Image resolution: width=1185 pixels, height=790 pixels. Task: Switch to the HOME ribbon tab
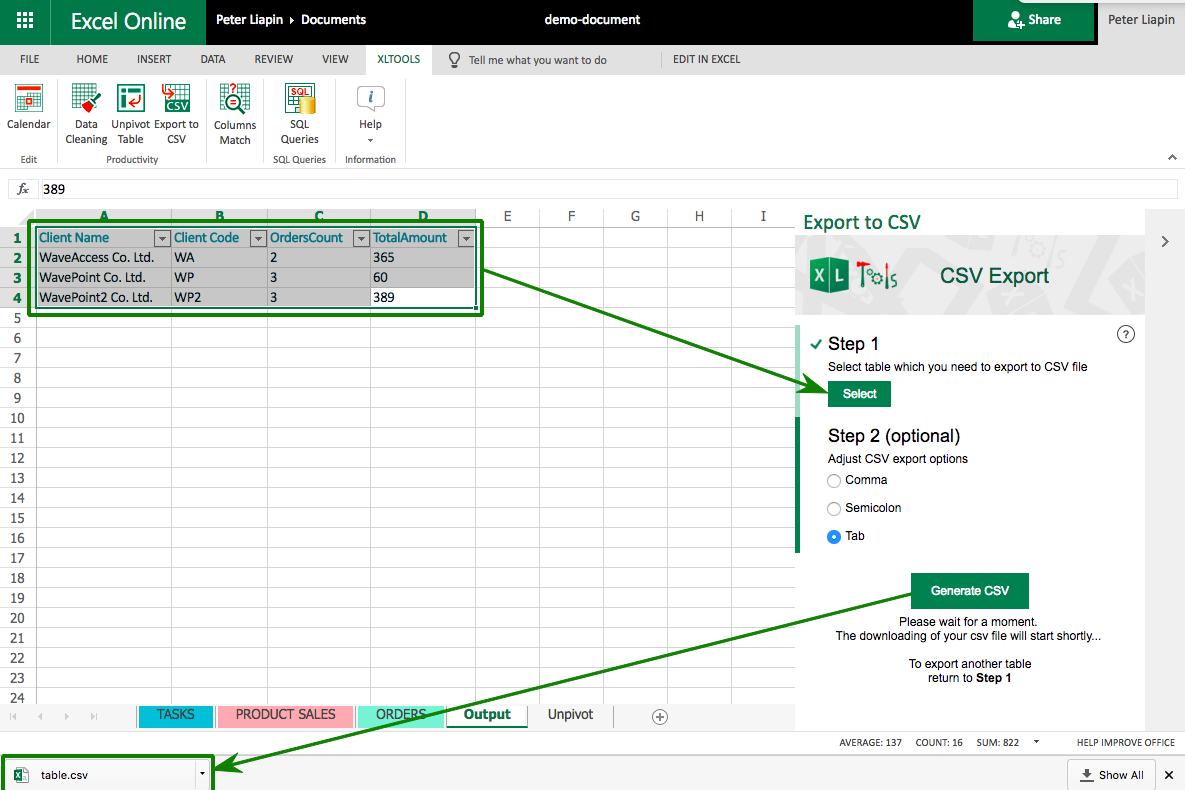coord(92,59)
